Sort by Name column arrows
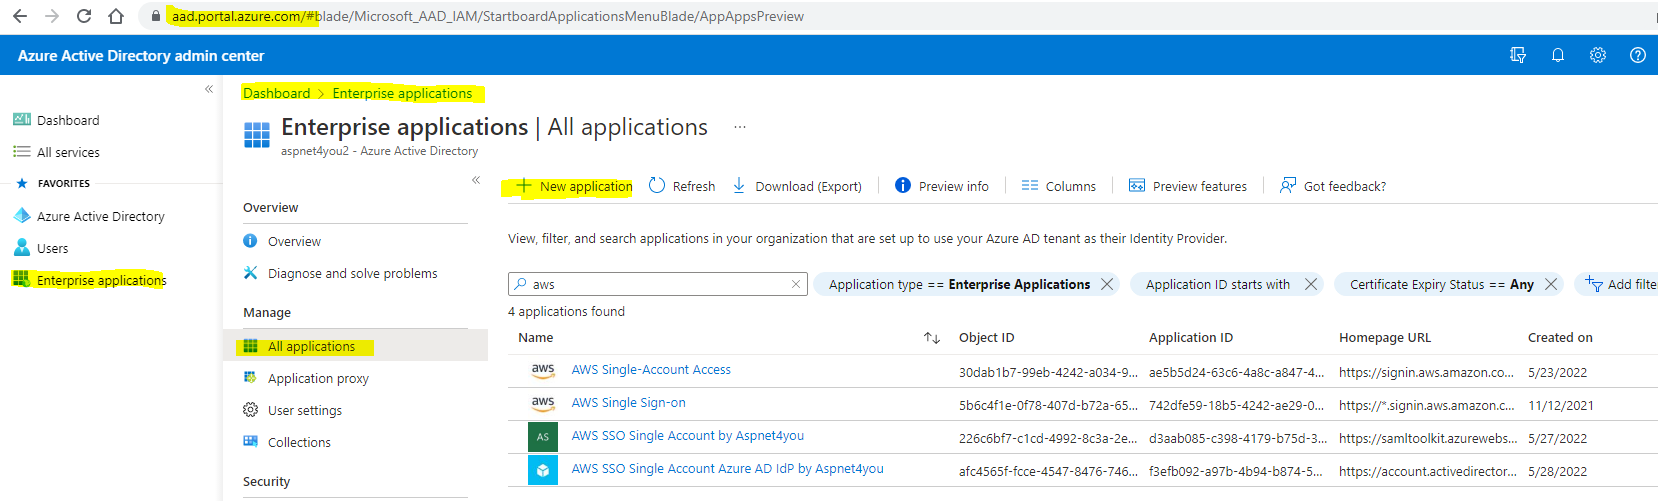Viewport: 1658px width, 501px height. (x=932, y=338)
